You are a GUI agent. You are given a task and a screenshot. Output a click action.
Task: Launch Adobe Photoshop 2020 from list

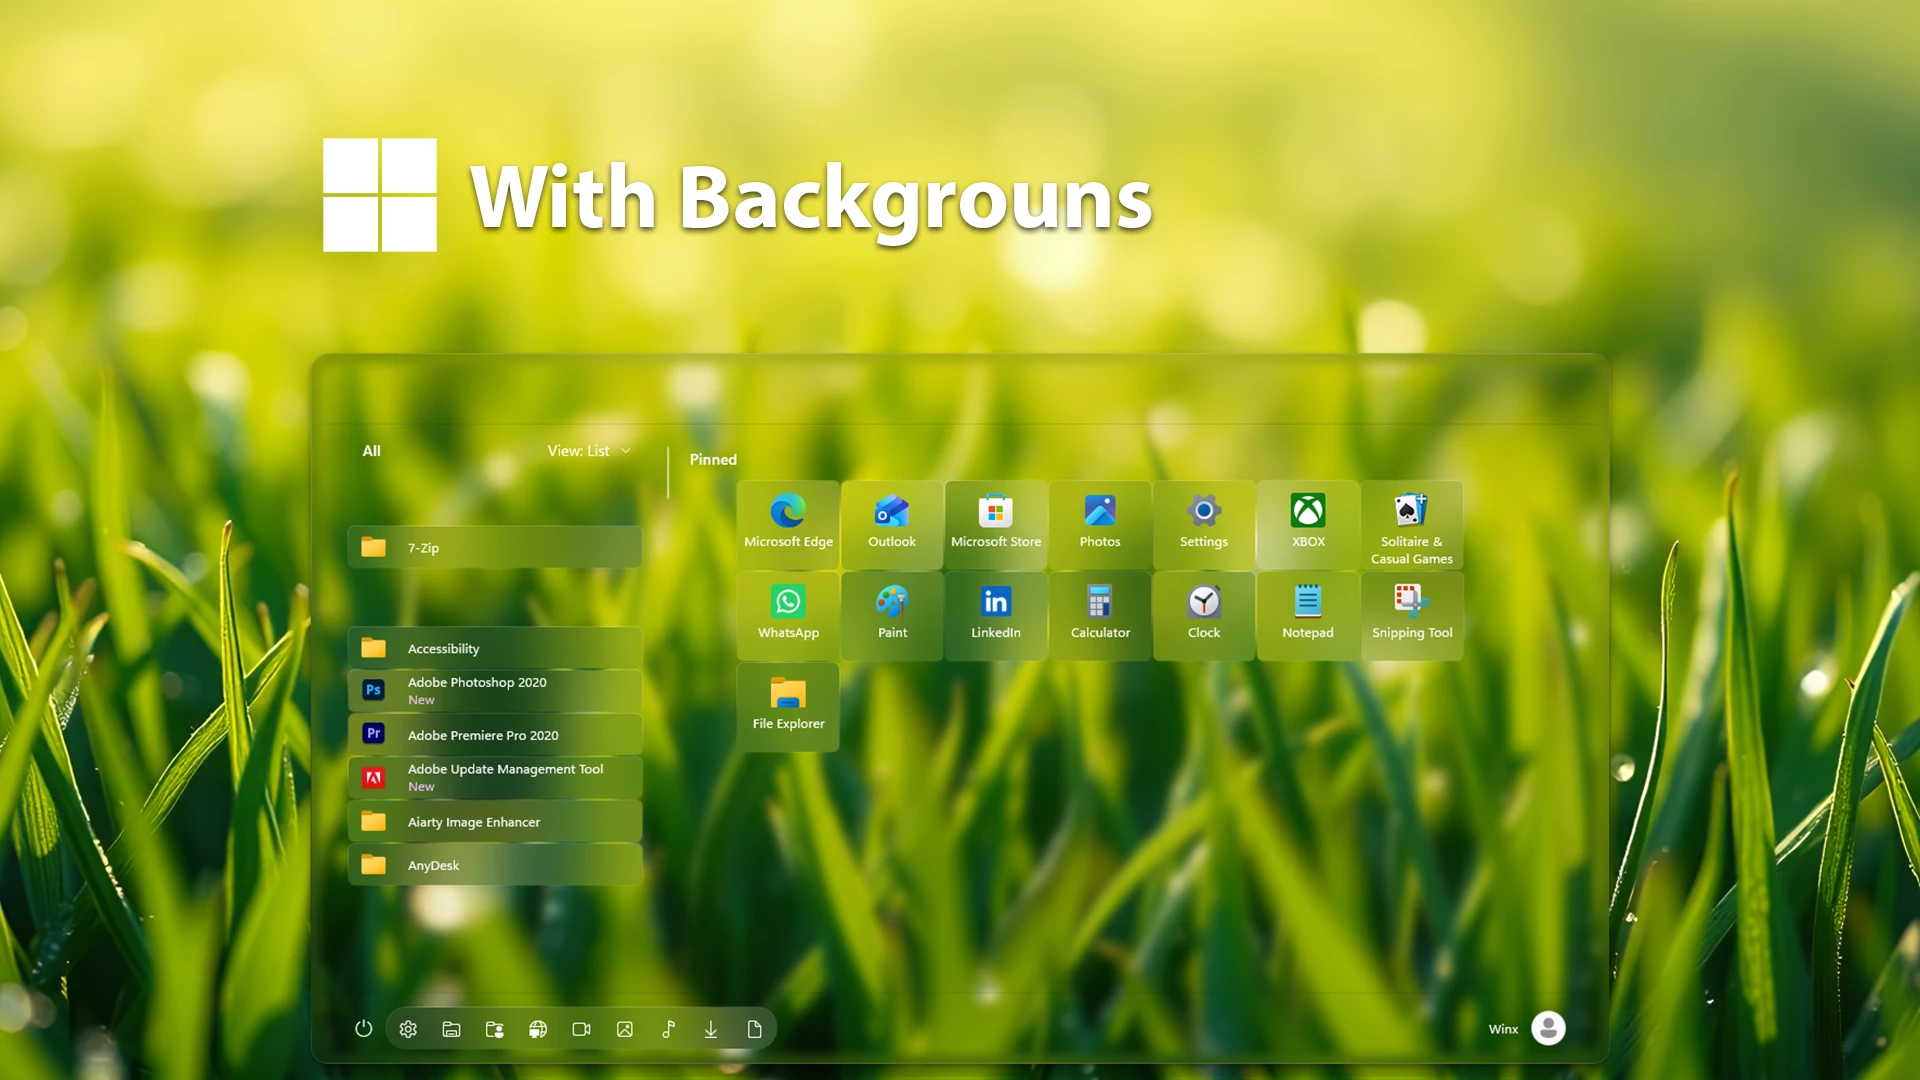coord(495,691)
